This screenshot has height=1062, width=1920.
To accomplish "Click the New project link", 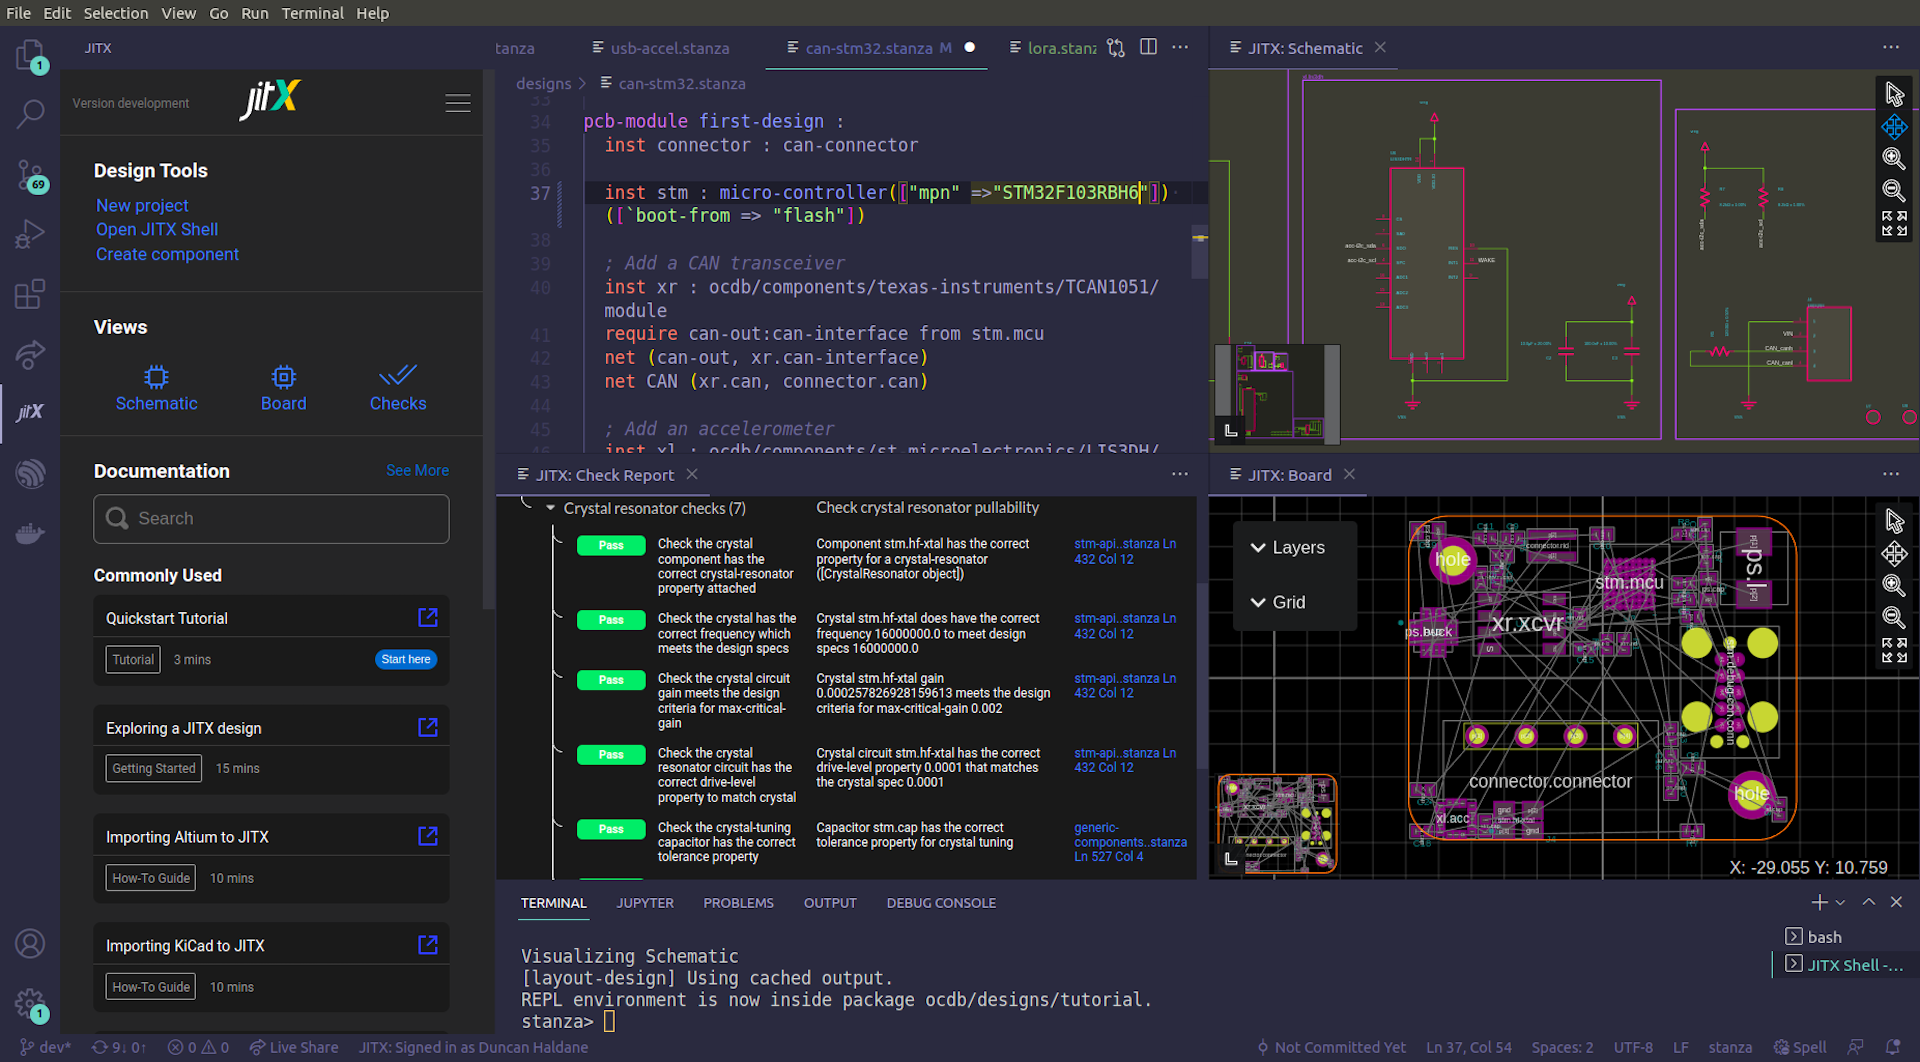I will 142,205.
